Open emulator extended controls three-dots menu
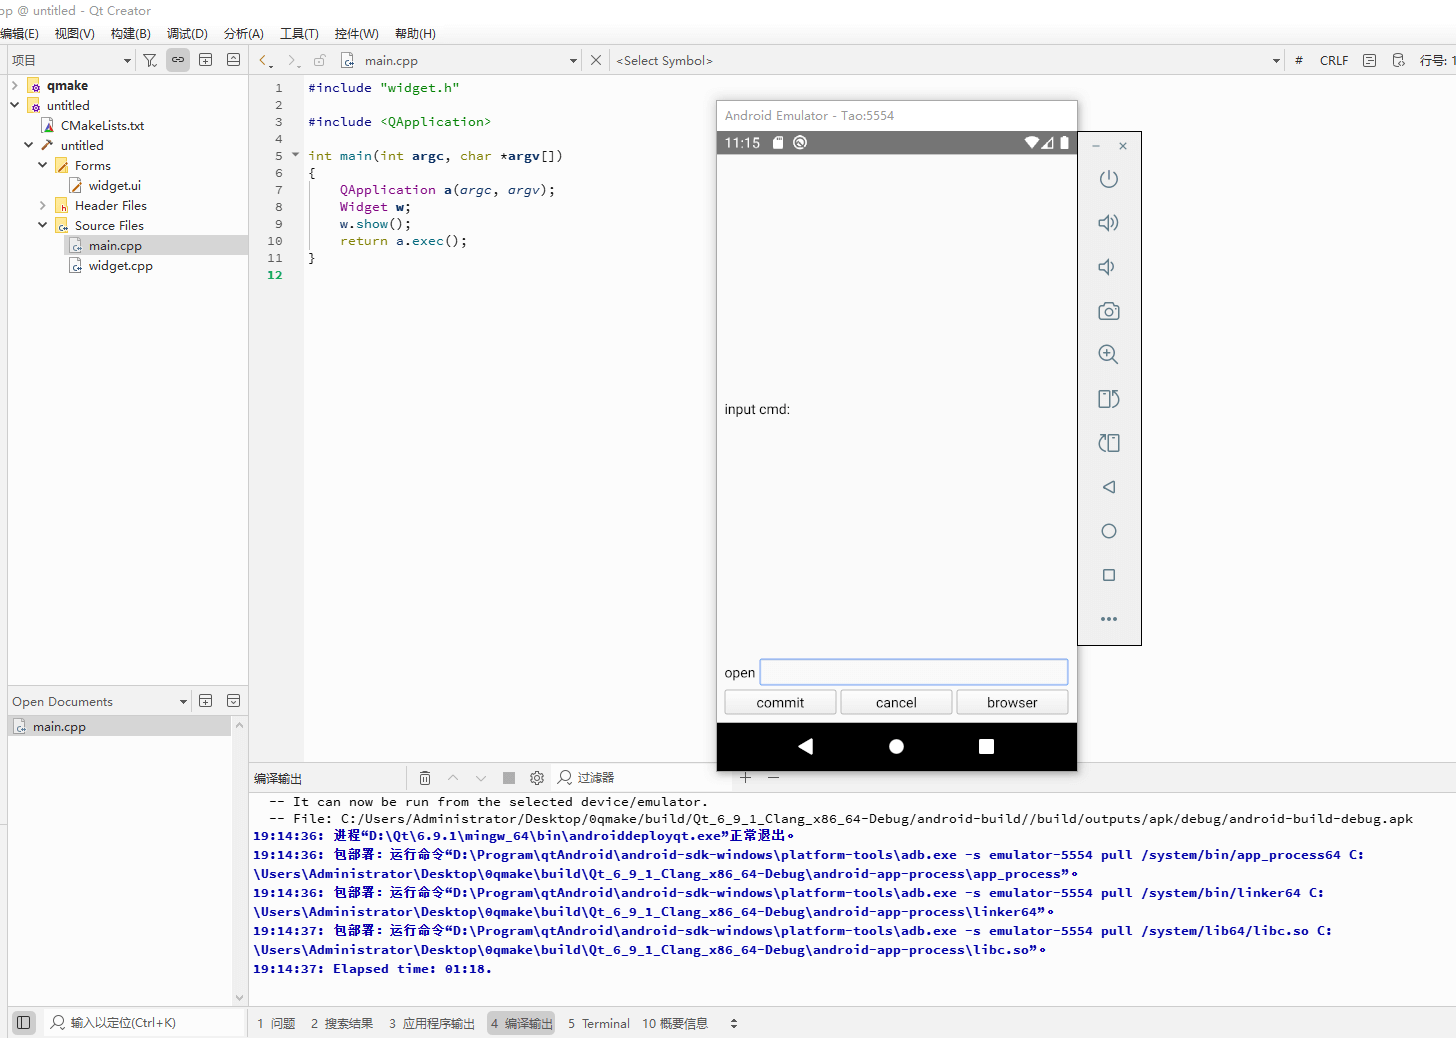This screenshot has height=1038, width=1456. 1108,619
